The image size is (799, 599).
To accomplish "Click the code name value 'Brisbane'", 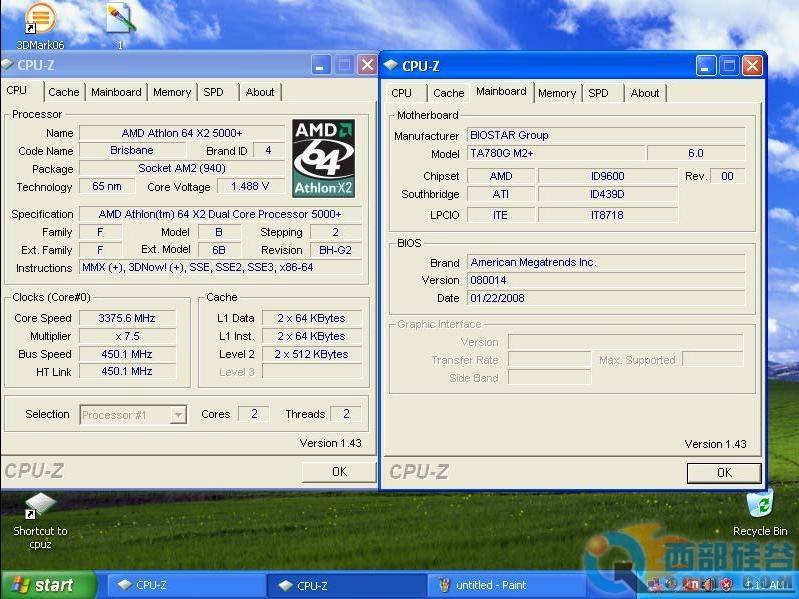I will pos(132,150).
